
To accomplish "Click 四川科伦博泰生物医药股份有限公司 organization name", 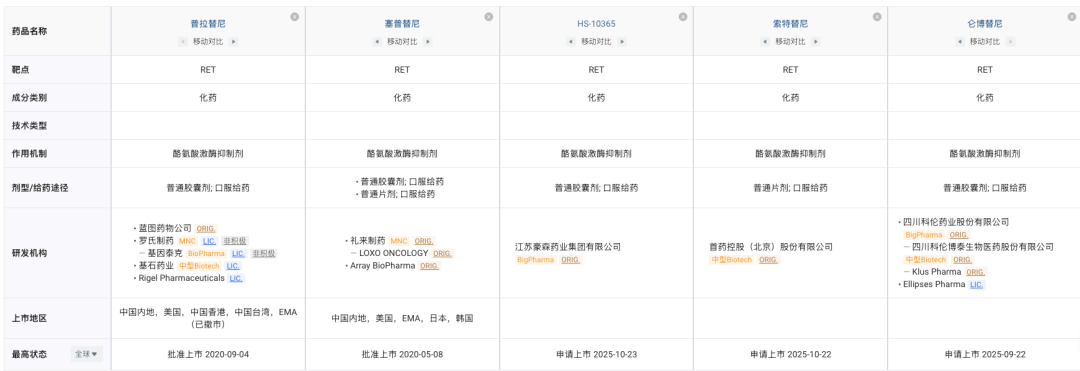I will (983, 246).
